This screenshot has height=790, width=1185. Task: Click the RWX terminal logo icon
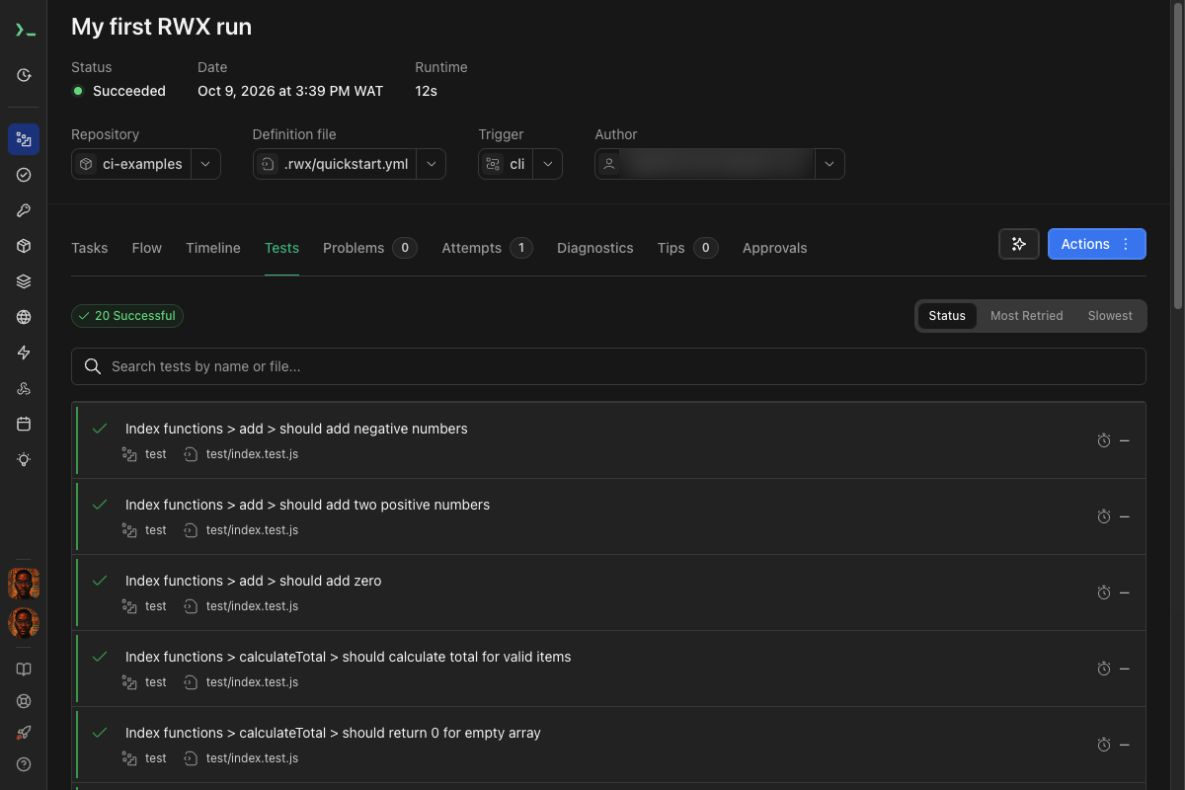click(x=24, y=30)
